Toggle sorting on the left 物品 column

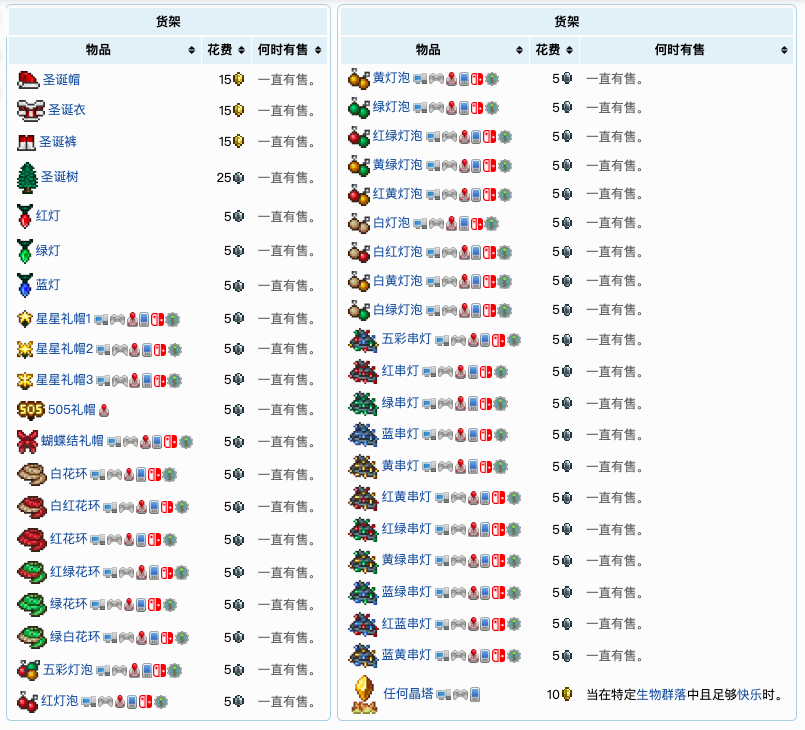point(100,47)
